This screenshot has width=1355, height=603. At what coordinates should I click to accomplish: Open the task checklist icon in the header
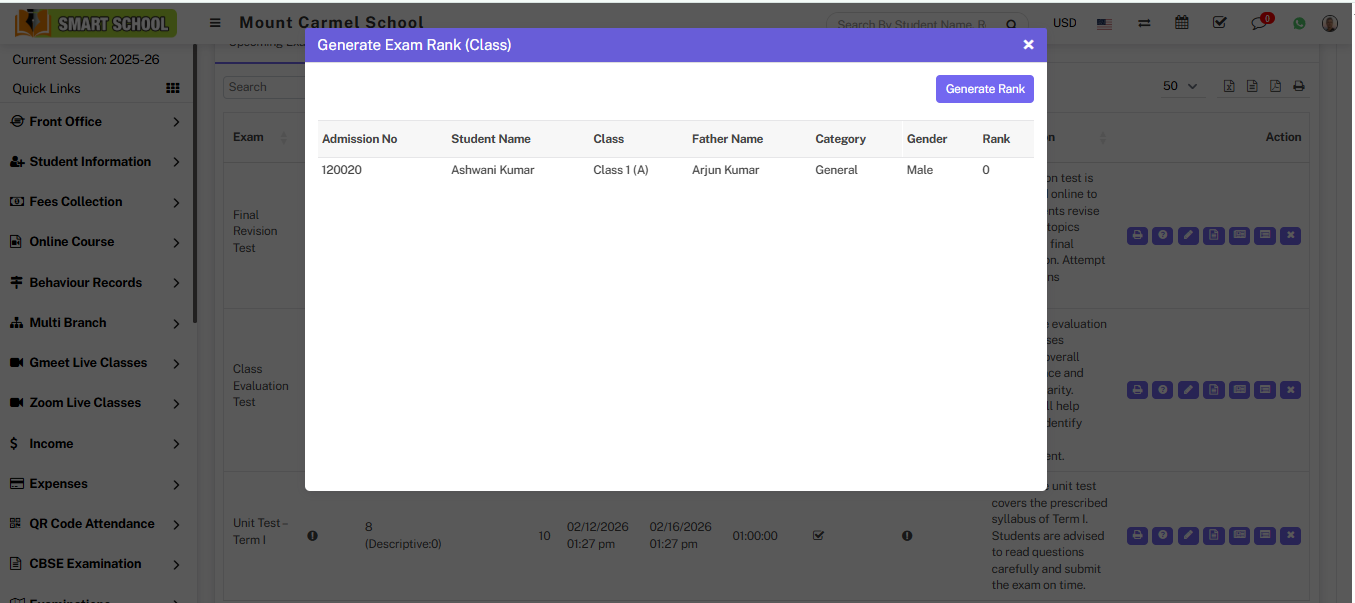click(1219, 23)
